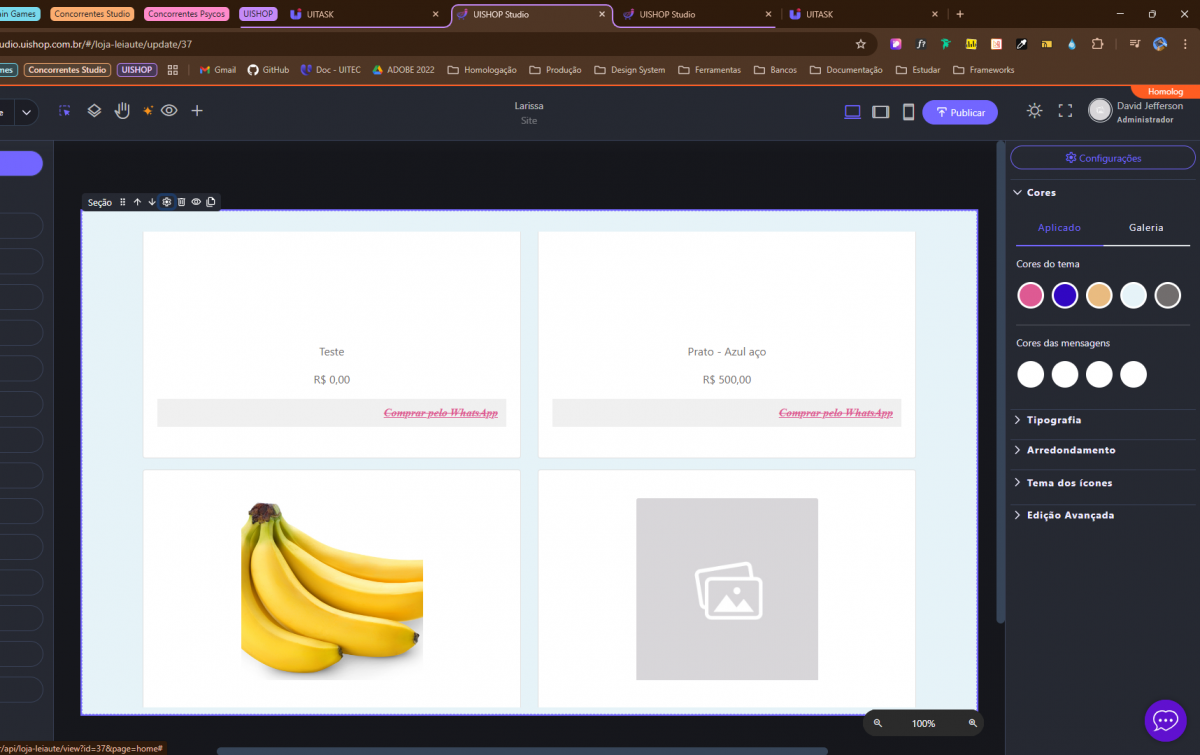Screen dimensions: 1200x755
Task: Switch to mobile phone preview icon
Action: tap(908, 112)
